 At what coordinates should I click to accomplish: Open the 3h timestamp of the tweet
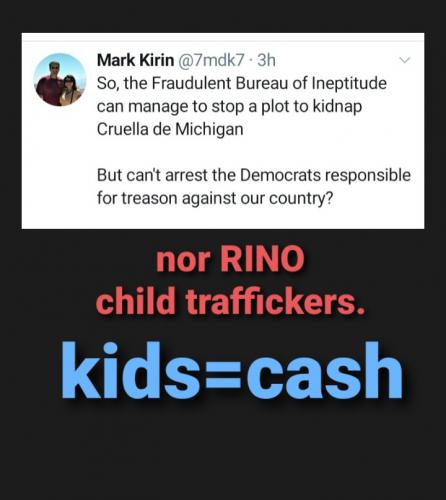(x=266, y=60)
